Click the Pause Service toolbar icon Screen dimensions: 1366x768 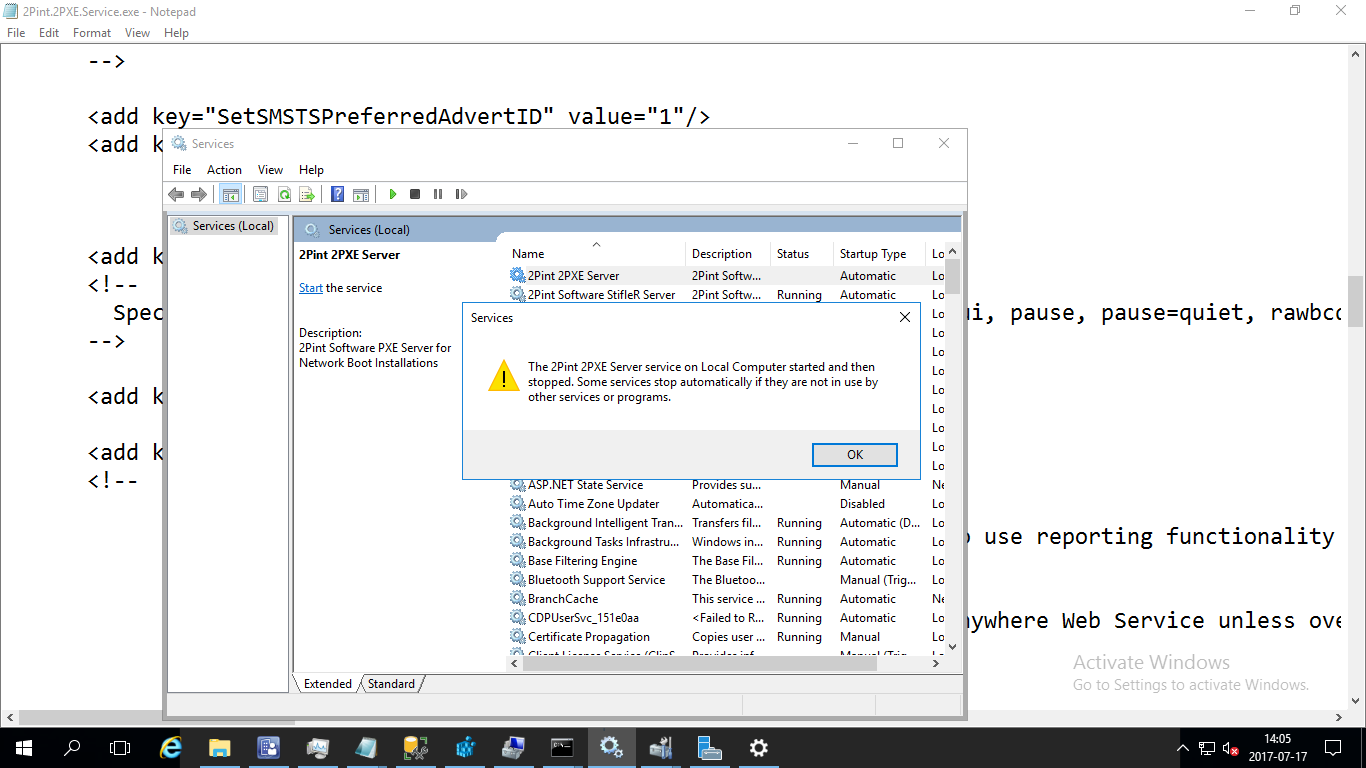click(438, 194)
